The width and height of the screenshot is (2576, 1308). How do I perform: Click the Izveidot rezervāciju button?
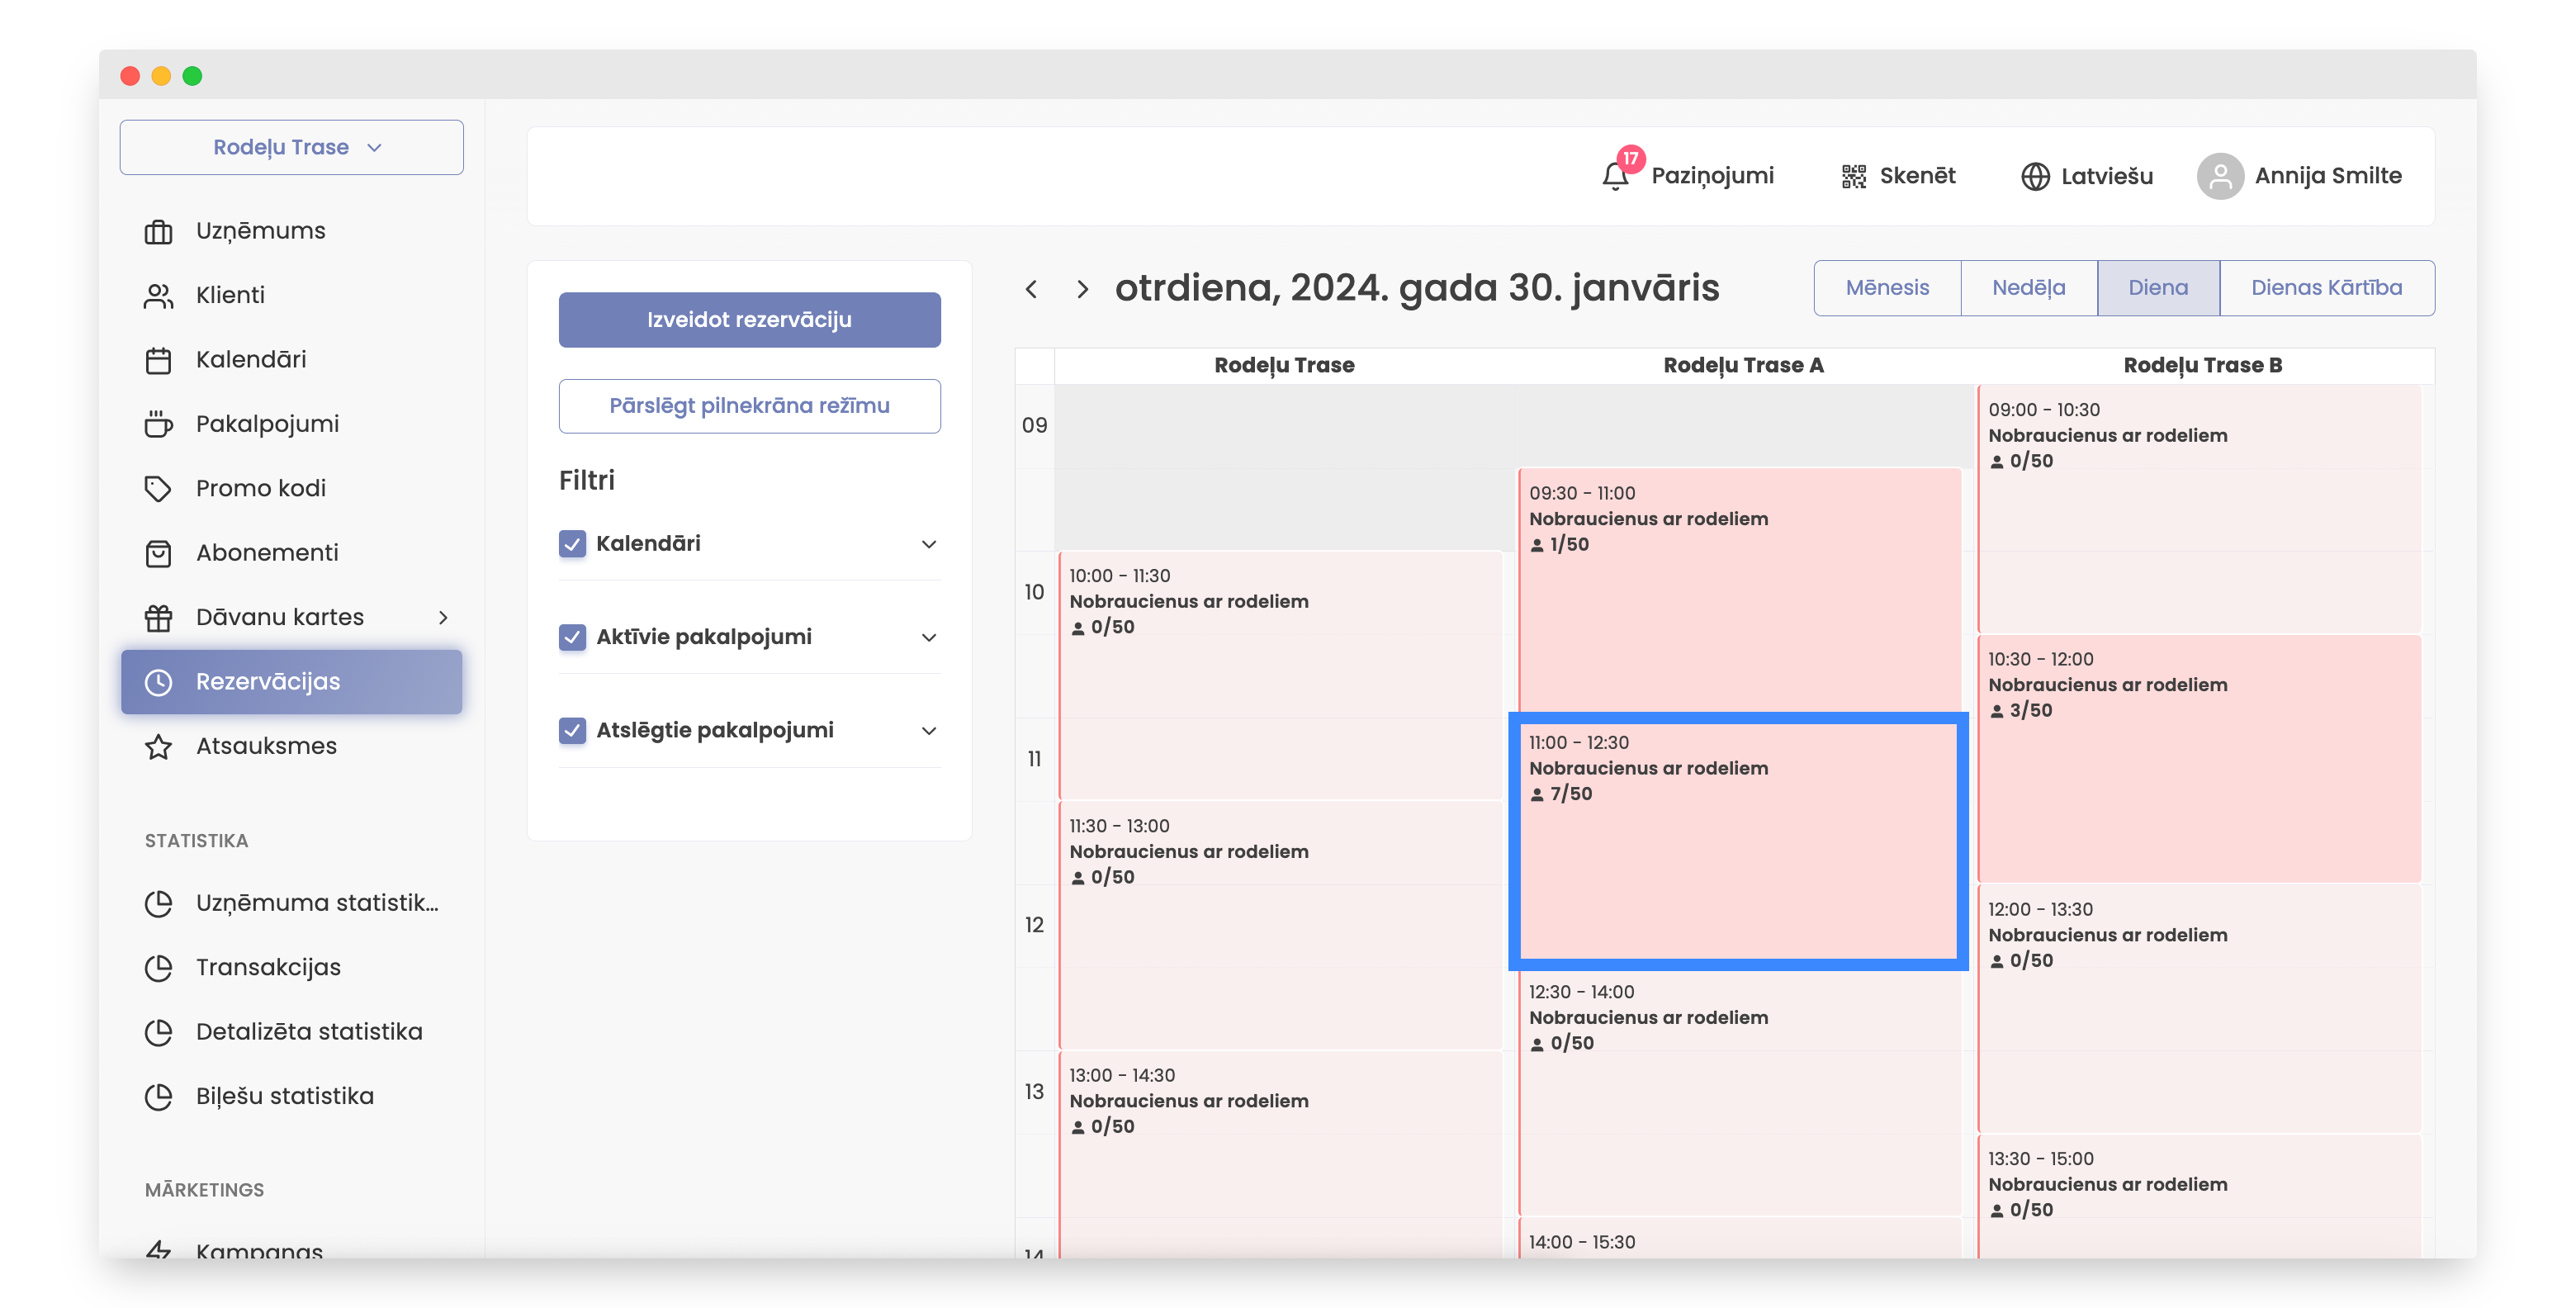(x=749, y=320)
